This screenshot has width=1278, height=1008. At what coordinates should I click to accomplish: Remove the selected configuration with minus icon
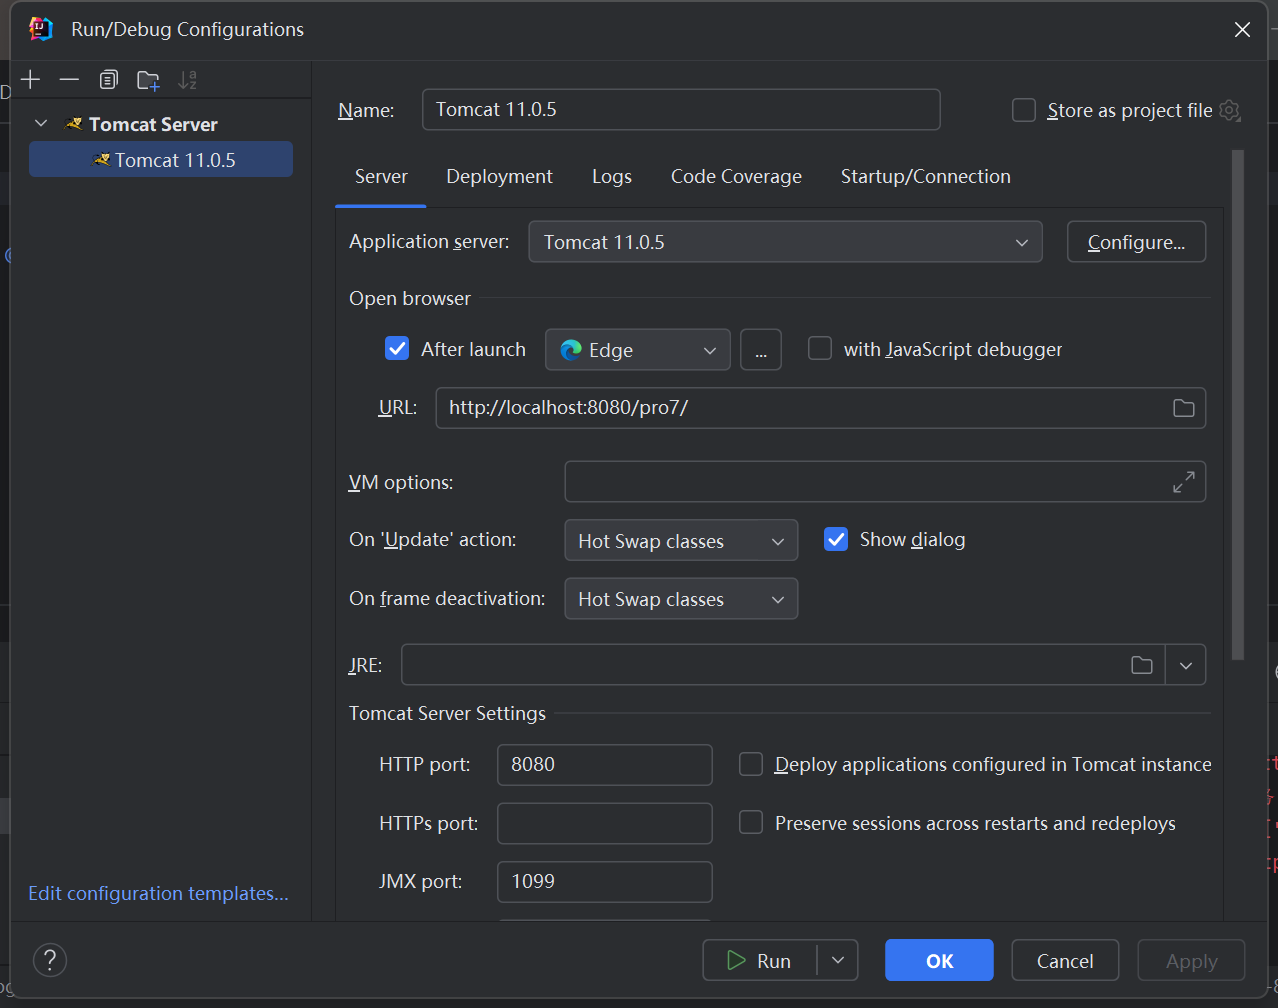pos(69,80)
